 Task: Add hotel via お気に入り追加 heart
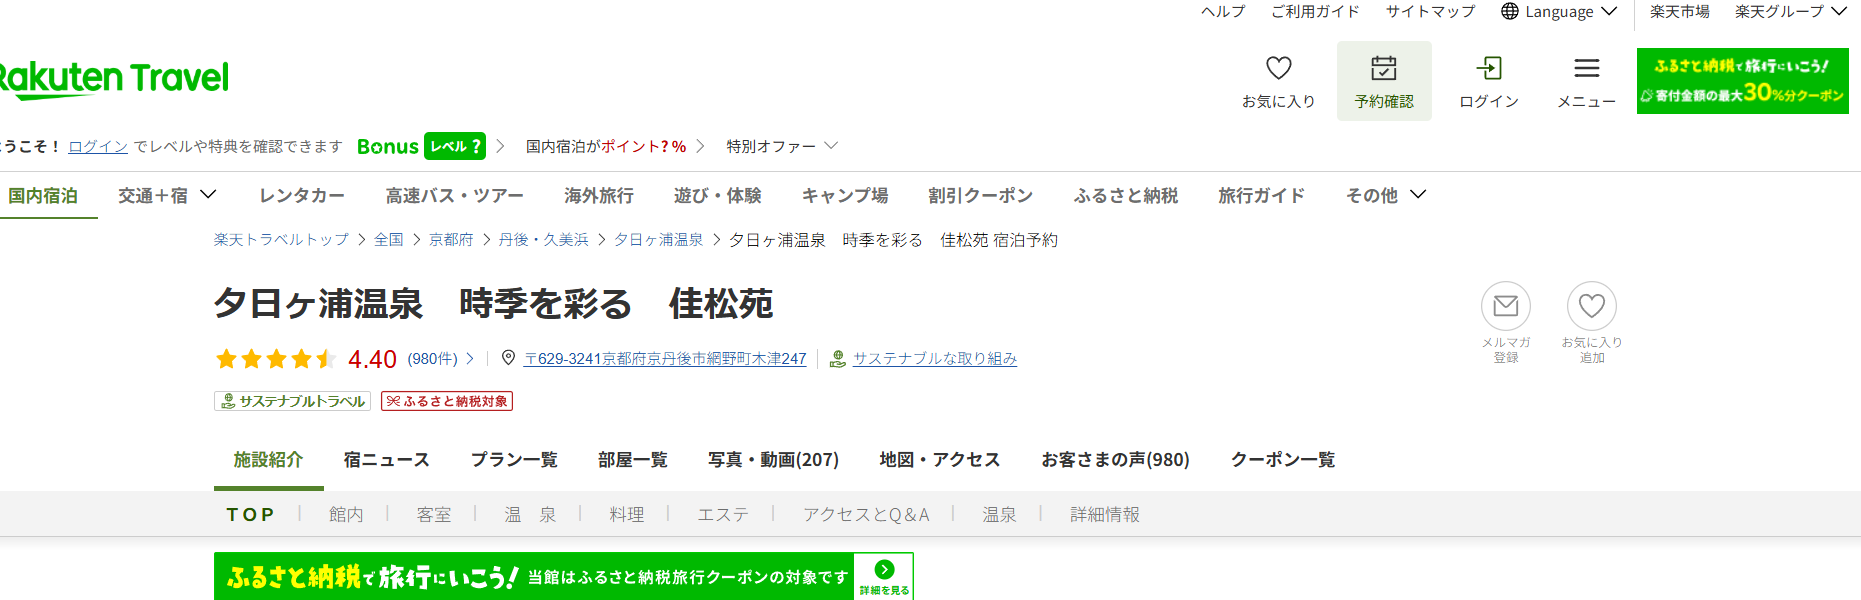coord(1591,306)
